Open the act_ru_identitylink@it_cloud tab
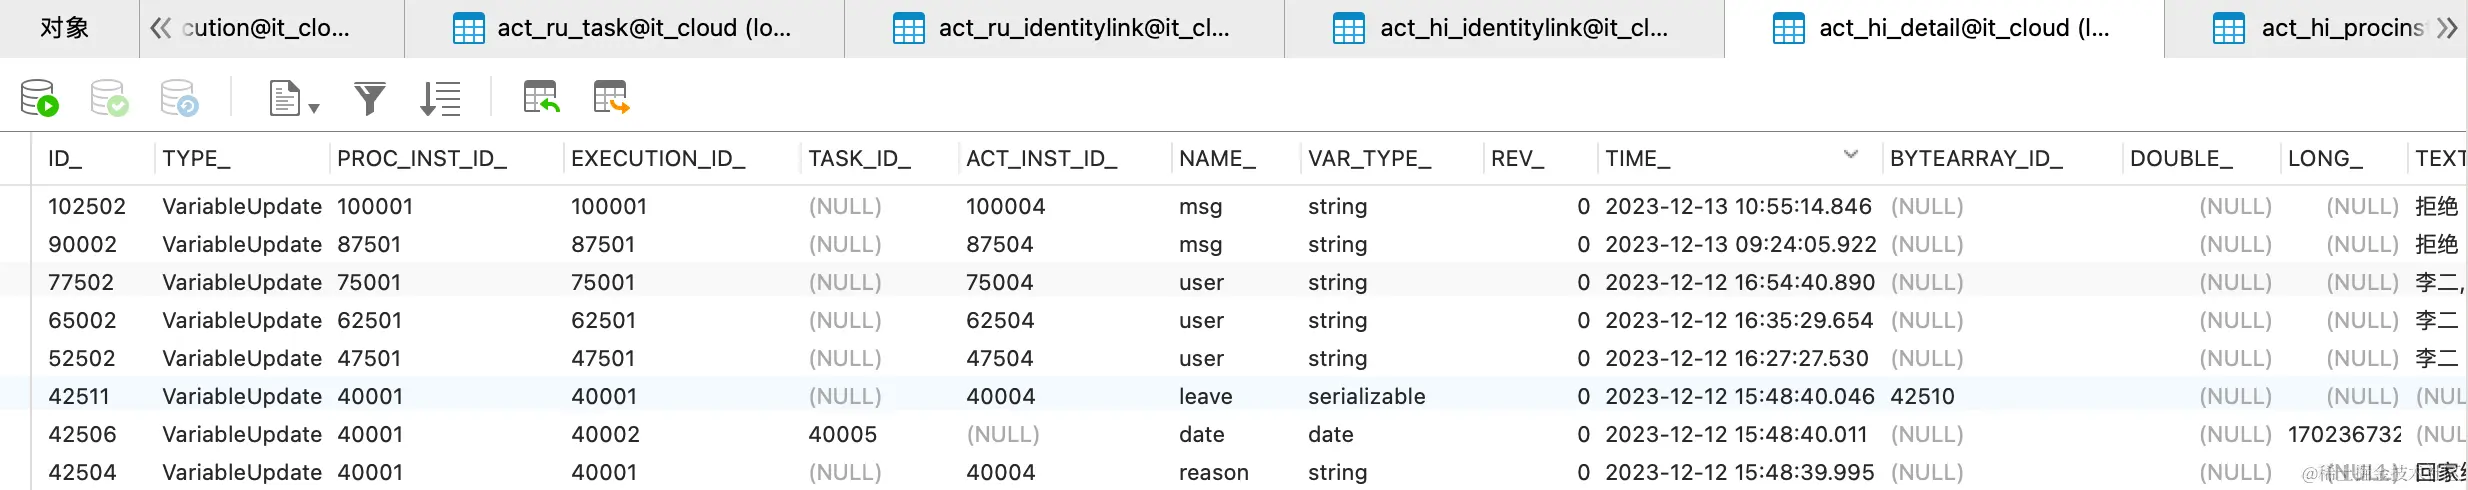Viewport: 2468px width, 490px height. (x=1064, y=28)
